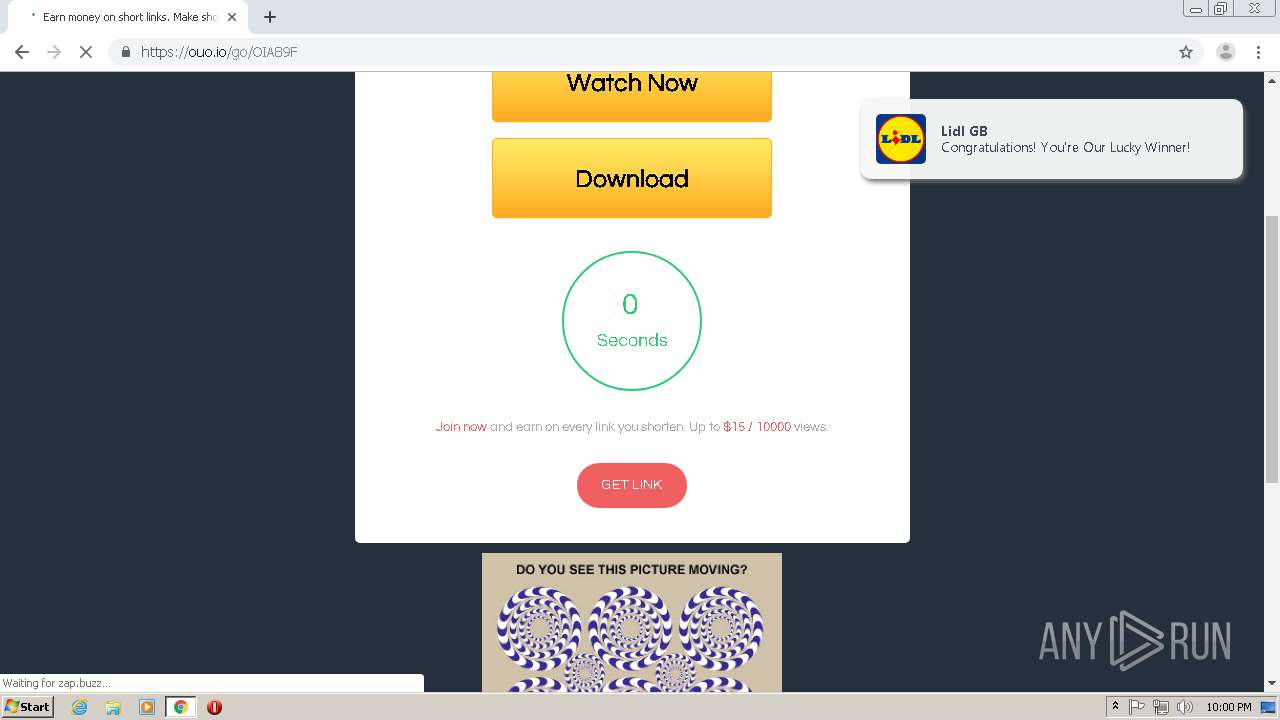Click the page scroll up arrow
This screenshot has height=720, width=1280.
click(1272, 80)
